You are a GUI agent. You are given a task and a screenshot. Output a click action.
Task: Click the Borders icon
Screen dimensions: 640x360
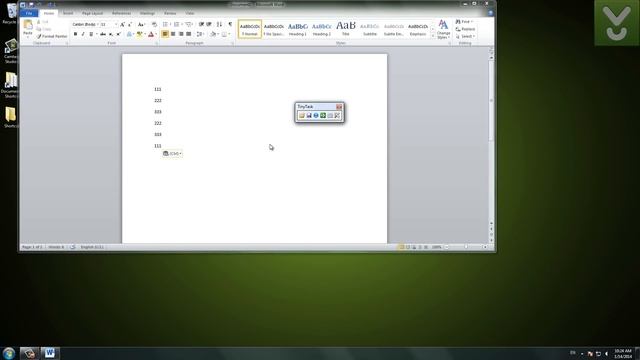(x=224, y=34)
